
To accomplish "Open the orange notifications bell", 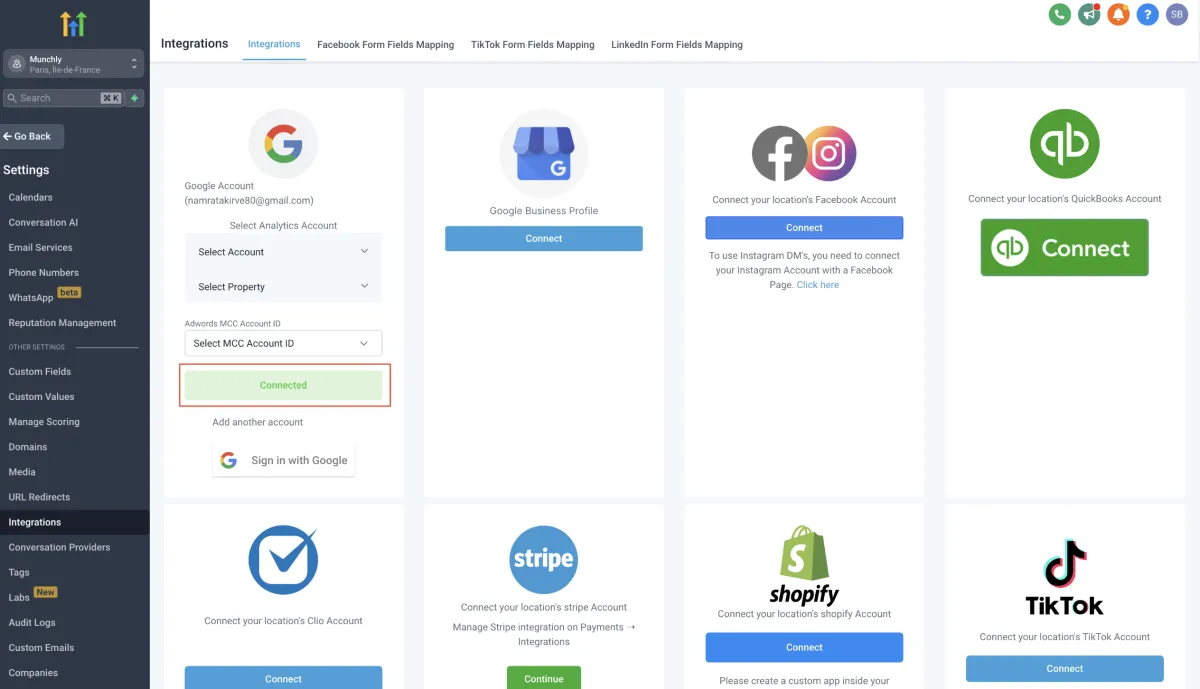I will 1118,14.
